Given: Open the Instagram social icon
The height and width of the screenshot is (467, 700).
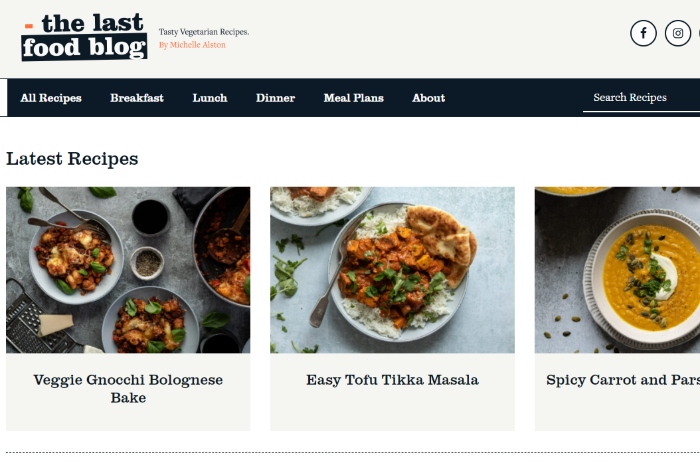Looking at the screenshot, I should (678, 33).
